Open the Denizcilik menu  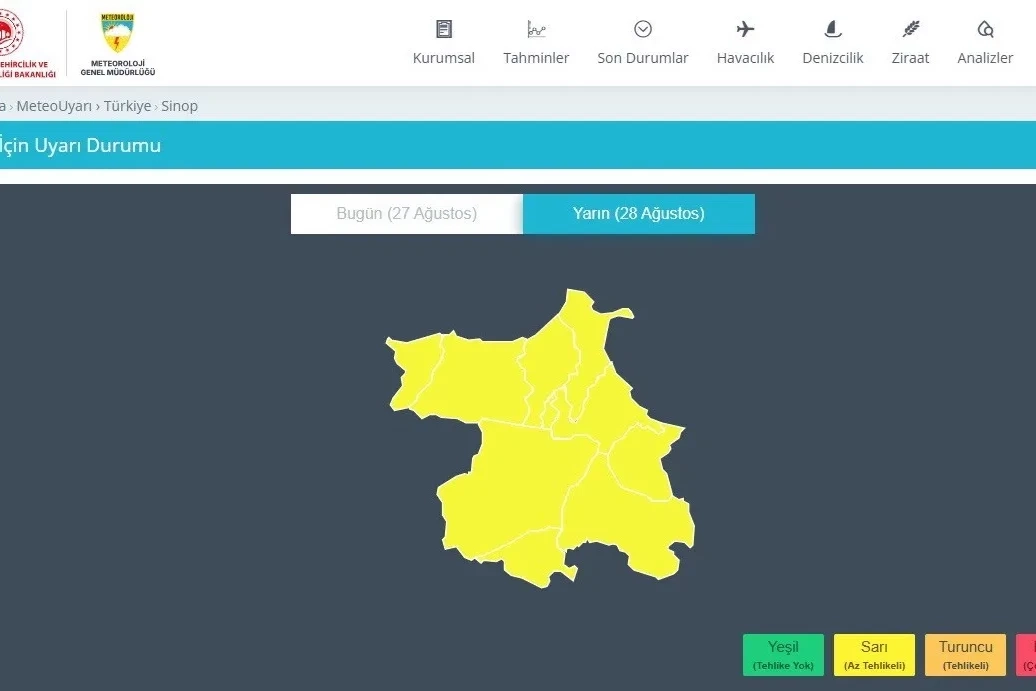click(832, 58)
